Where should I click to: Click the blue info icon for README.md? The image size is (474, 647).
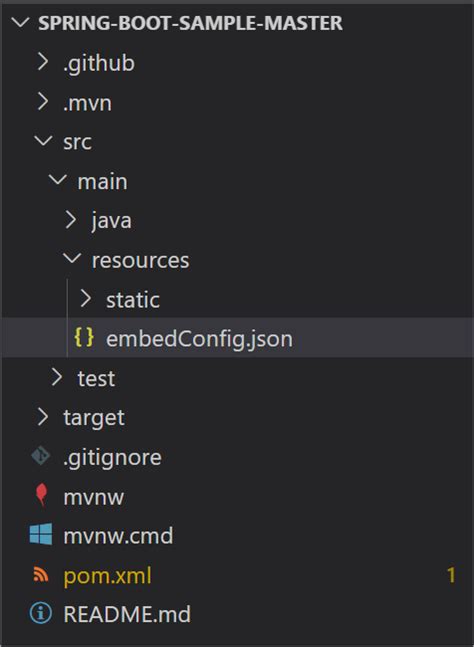(41, 613)
